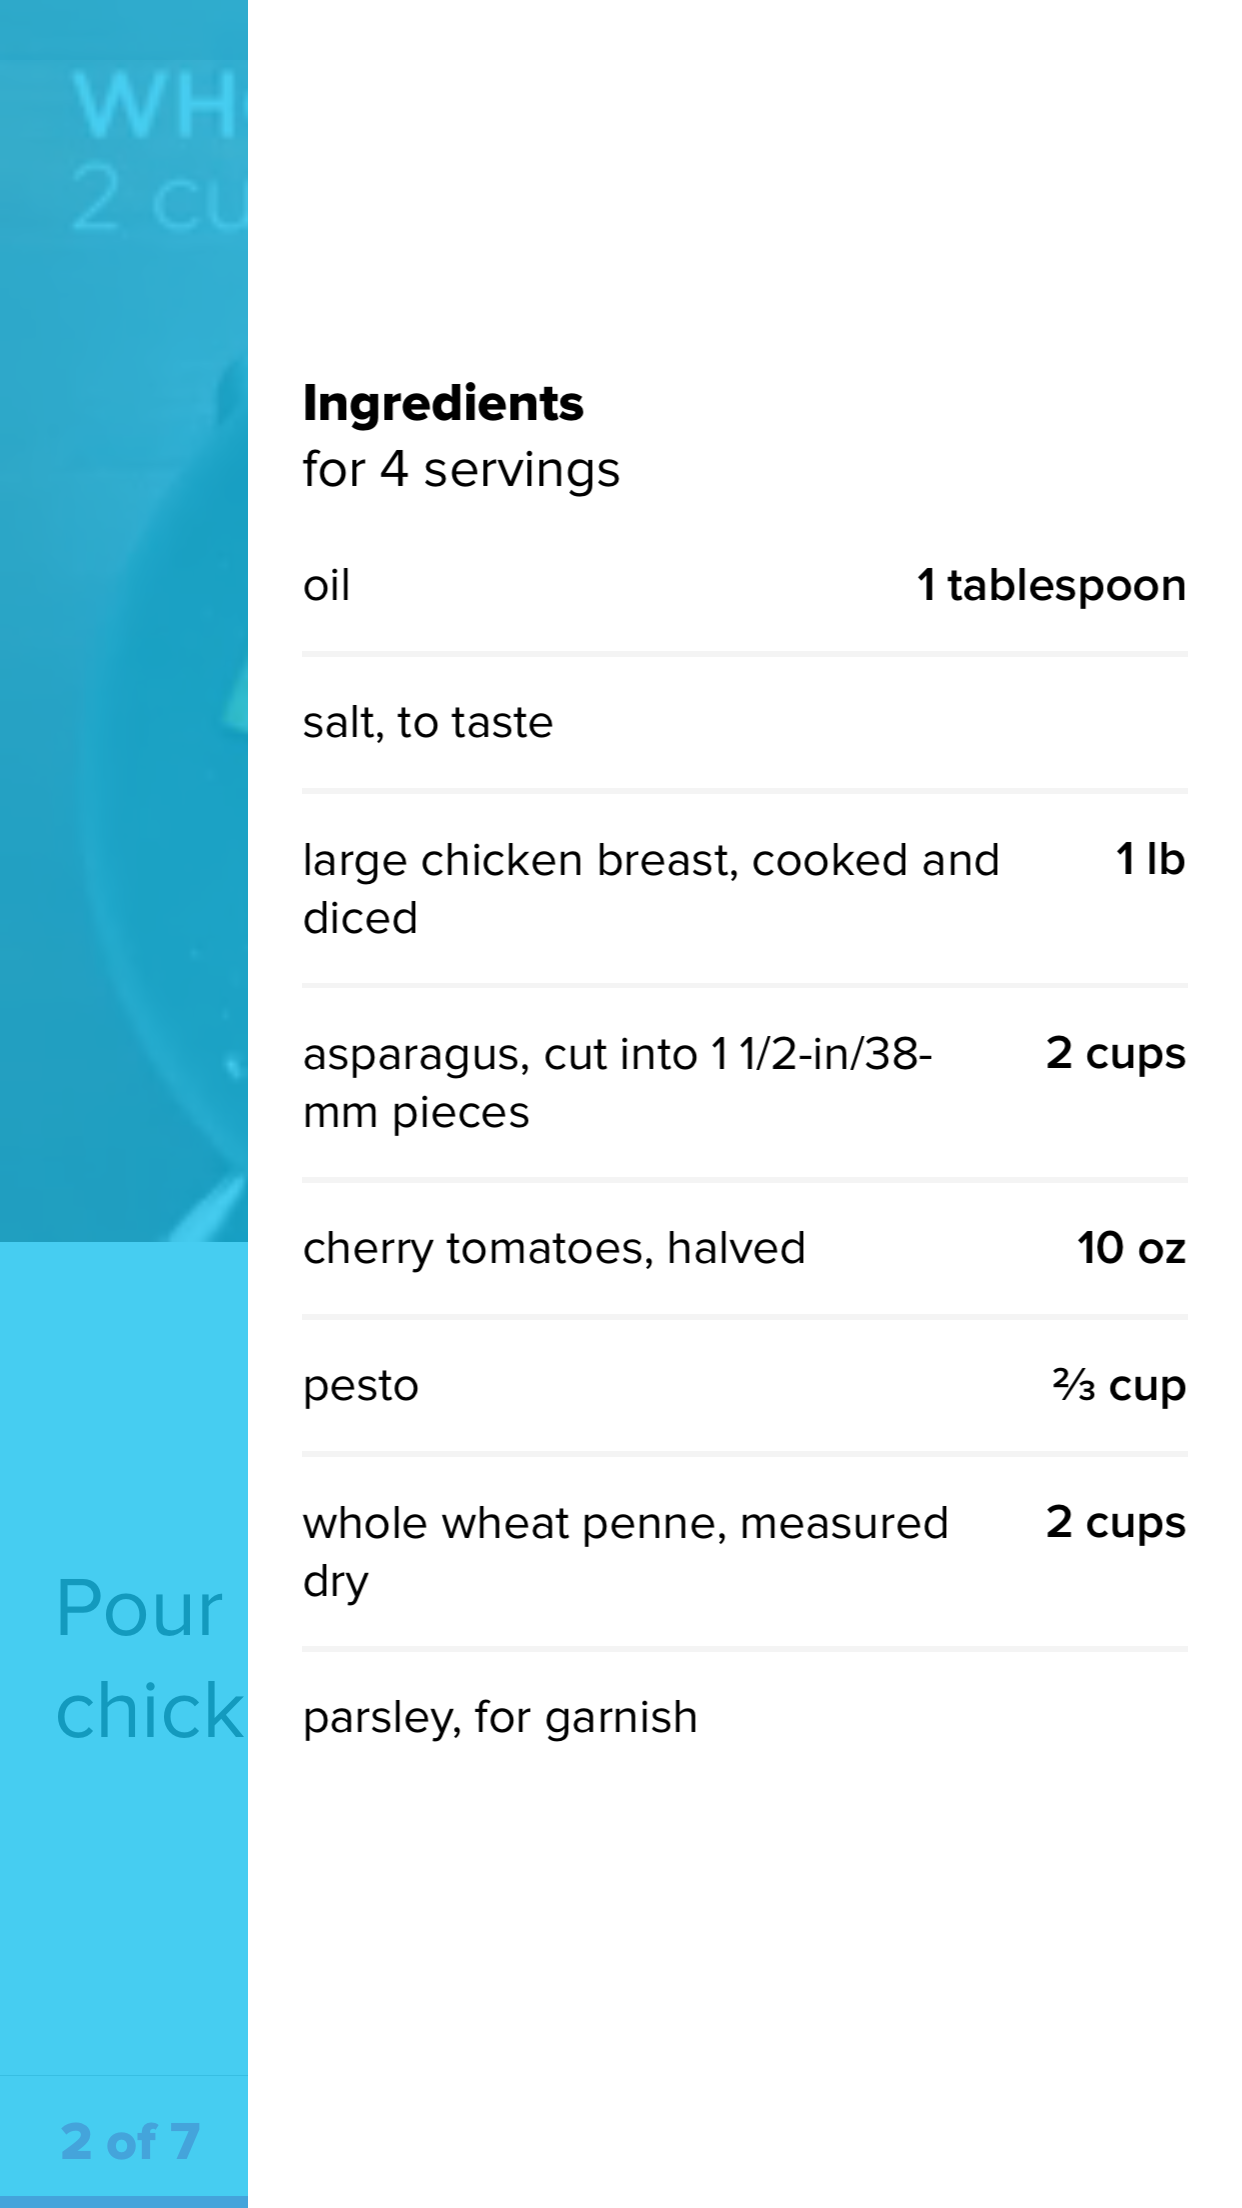The height and width of the screenshot is (2208, 1242).
Task: Tap the asparagus 2 cups amount
Action: (x=1116, y=1054)
